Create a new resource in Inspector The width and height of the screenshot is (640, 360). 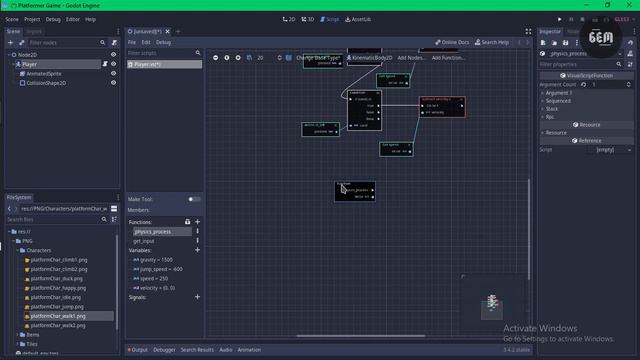(x=543, y=42)
